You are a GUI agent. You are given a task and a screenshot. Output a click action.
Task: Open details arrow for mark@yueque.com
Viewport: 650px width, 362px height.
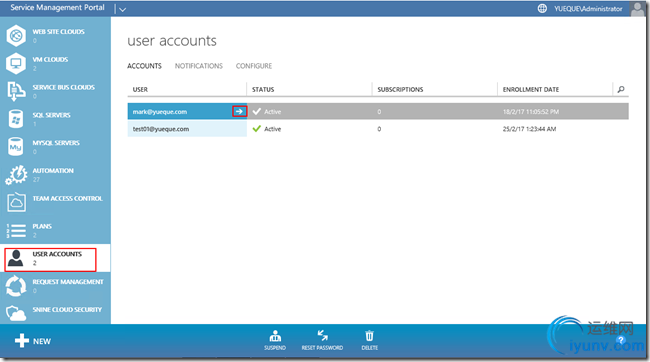point(239,111)
